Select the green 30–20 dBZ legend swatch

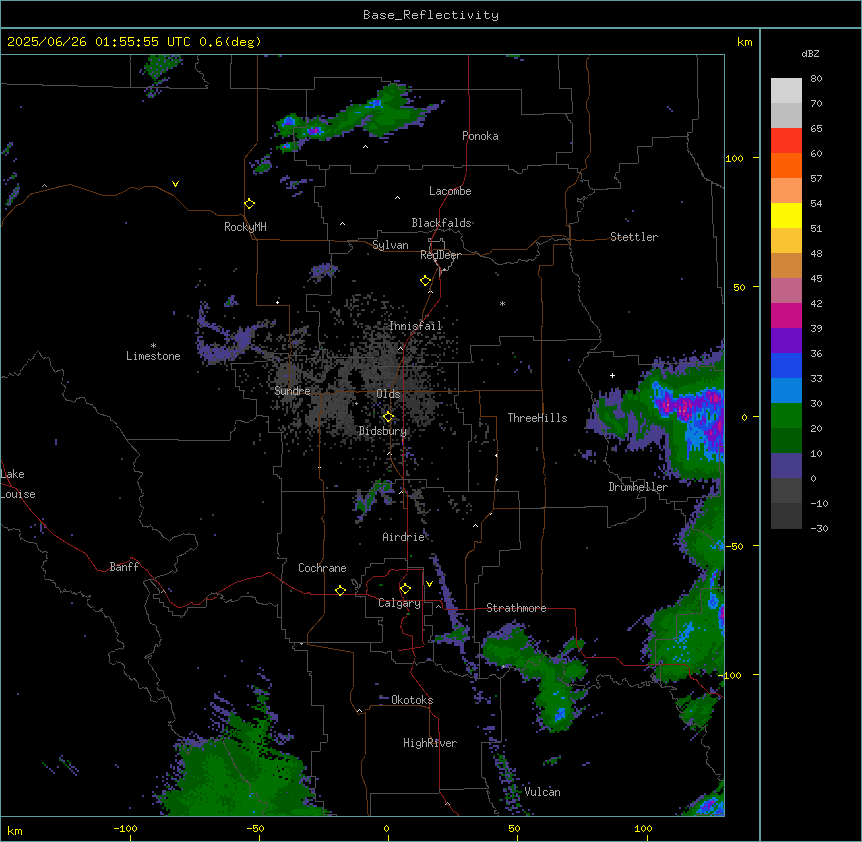[x=786, y=416]
